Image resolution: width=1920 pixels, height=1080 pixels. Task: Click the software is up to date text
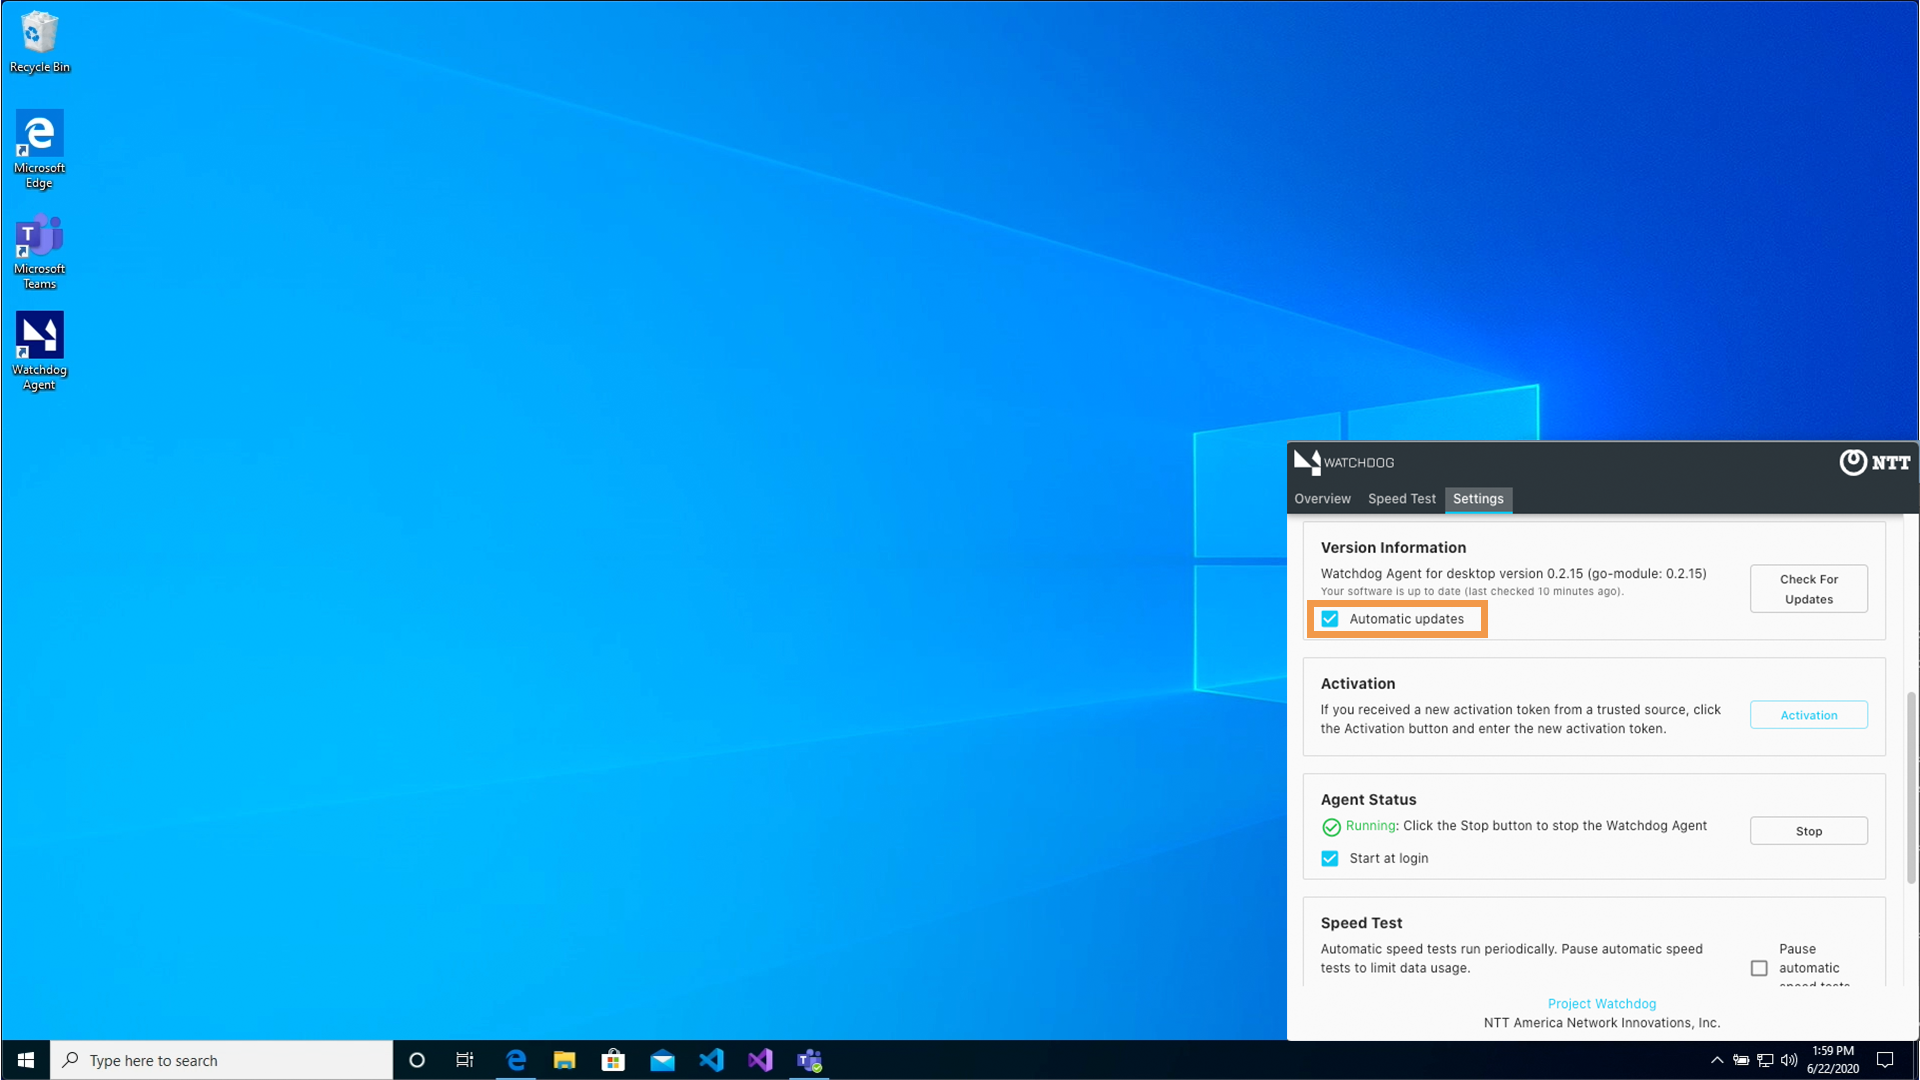[x=1472, y=592]
